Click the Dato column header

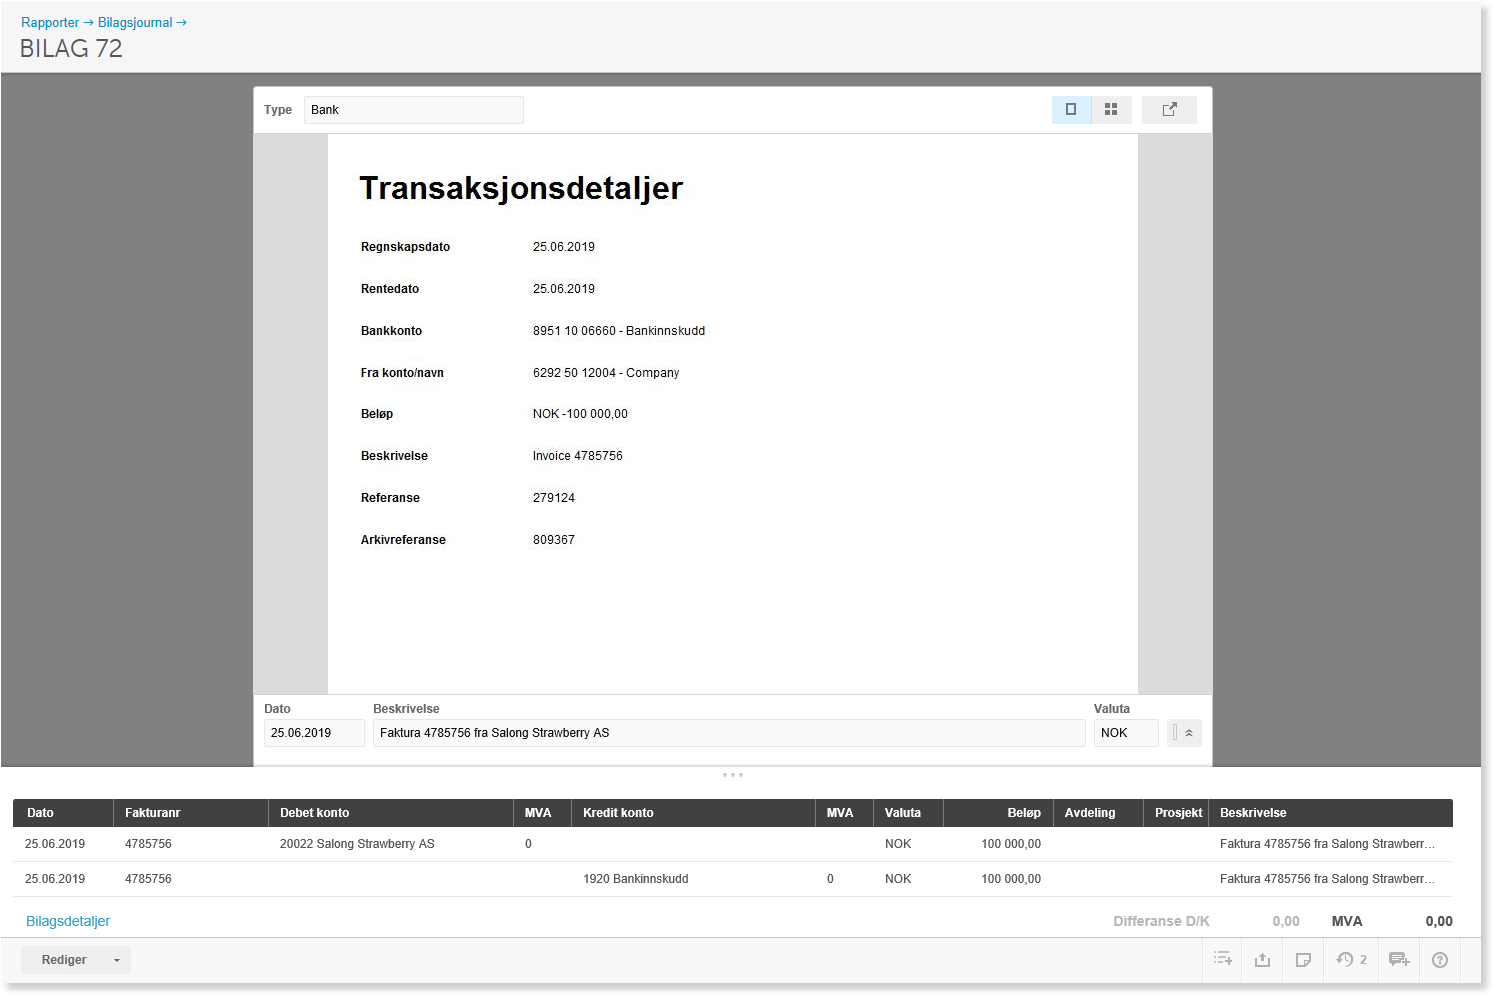click(63, 813)
